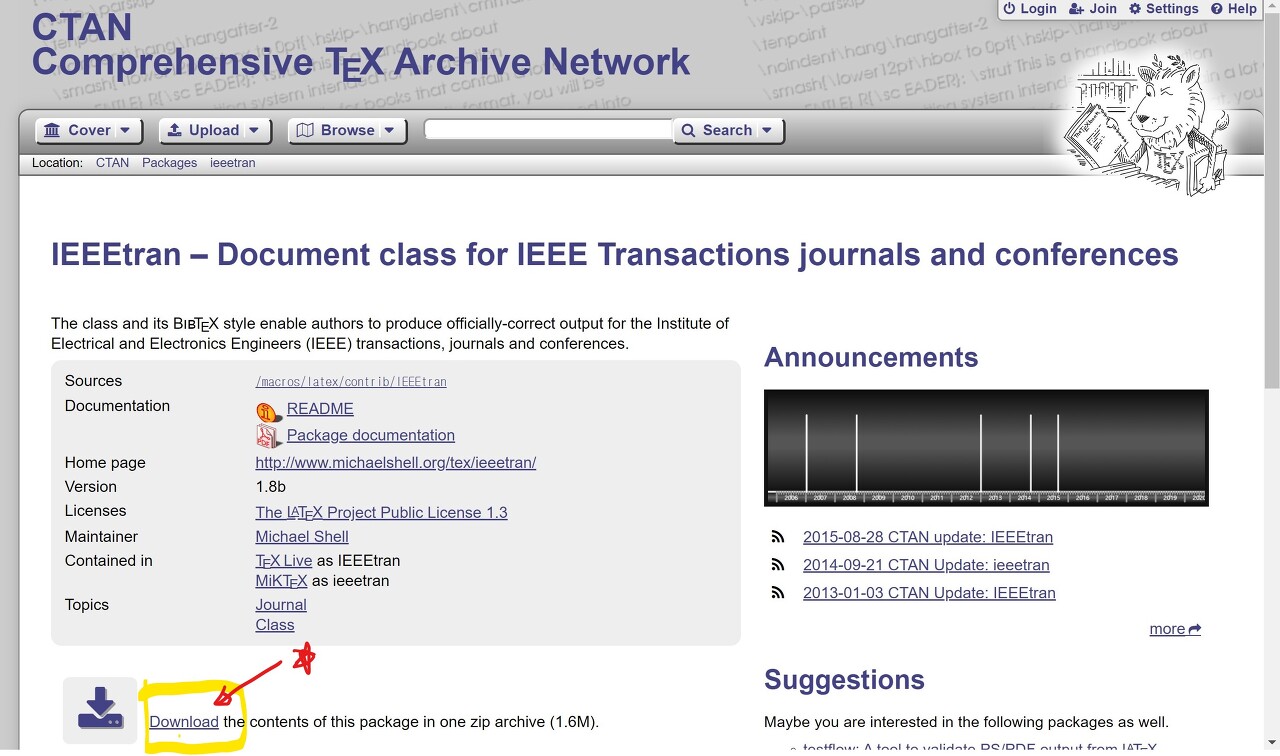Image resolution: width=1280 pixels, height=756 pixels.
Task: Click the Class topic link
Action: pos(275,625)
